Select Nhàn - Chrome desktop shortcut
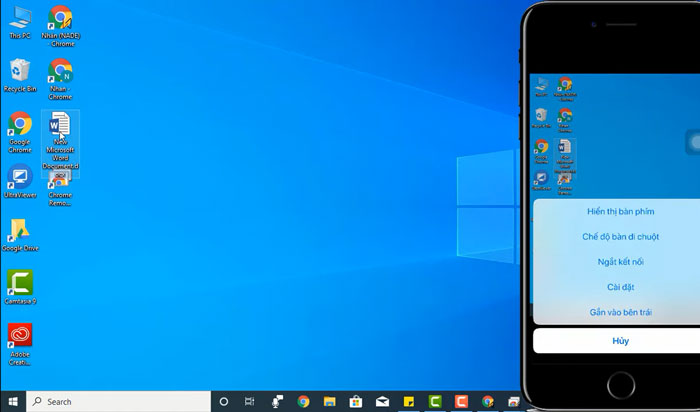 pyautogui.click(x=60, y=79)
